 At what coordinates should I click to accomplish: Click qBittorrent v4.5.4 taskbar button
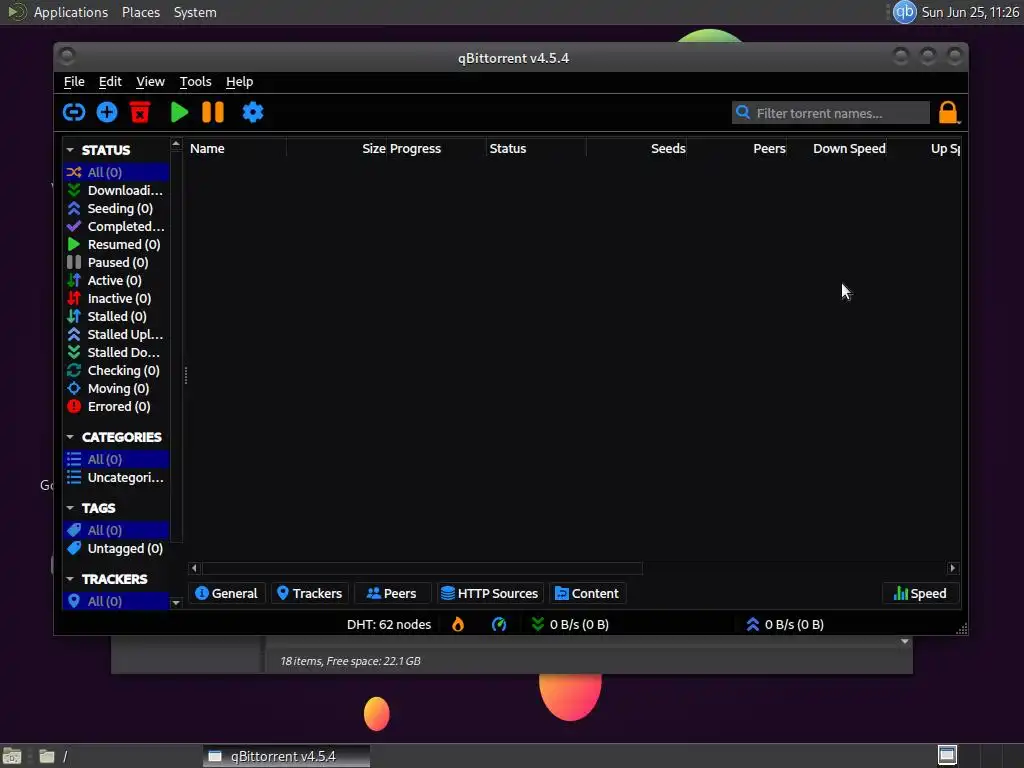tap(286, 756)
